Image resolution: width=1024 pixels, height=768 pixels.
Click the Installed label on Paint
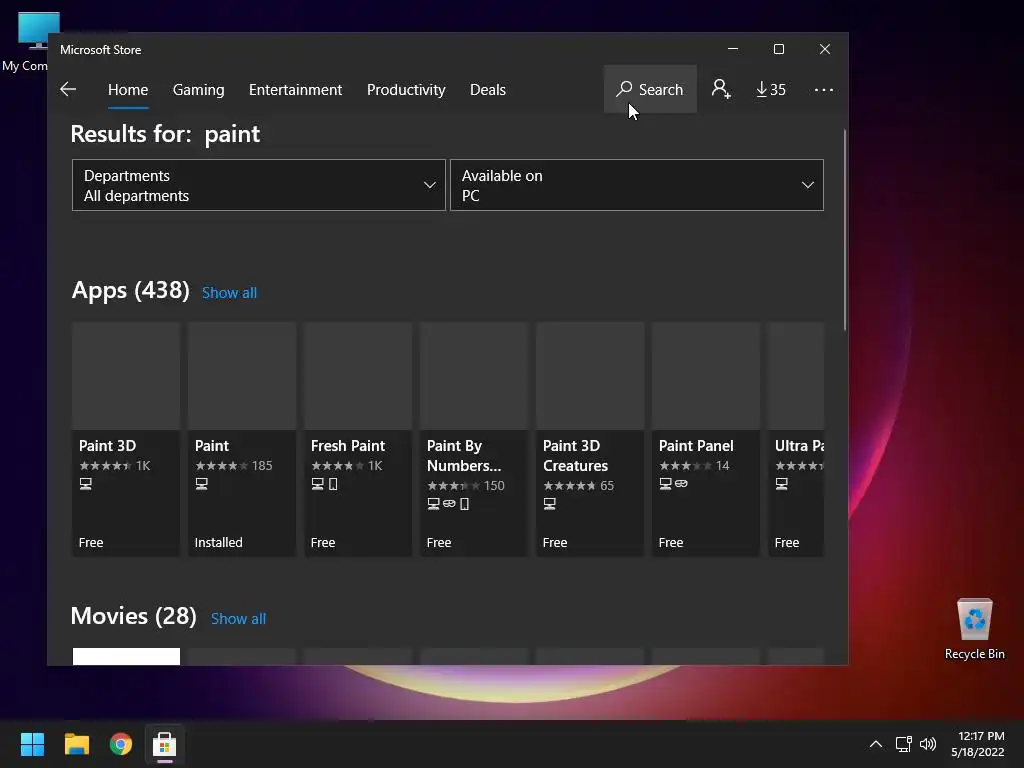tap(218, 543)
